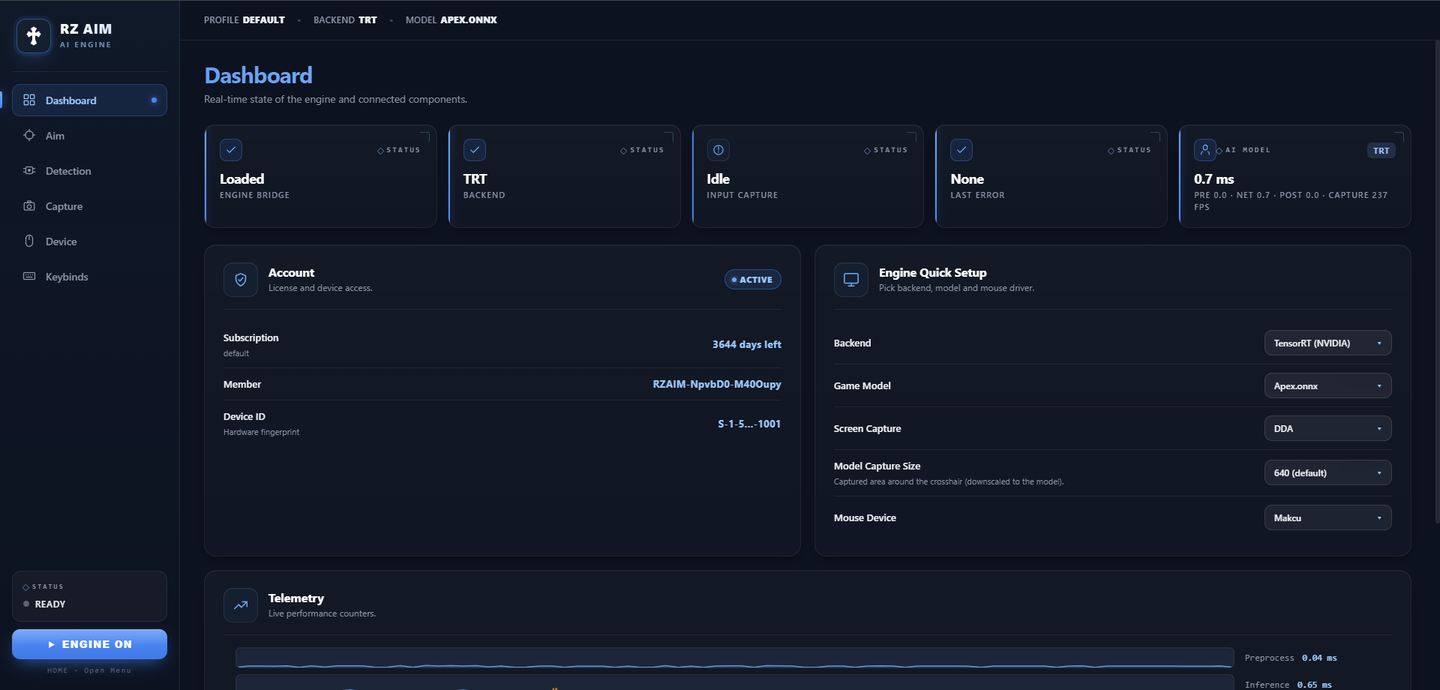1440x690 pixels.
Task: Click the None Last Error status text
Action: [967, 179]
